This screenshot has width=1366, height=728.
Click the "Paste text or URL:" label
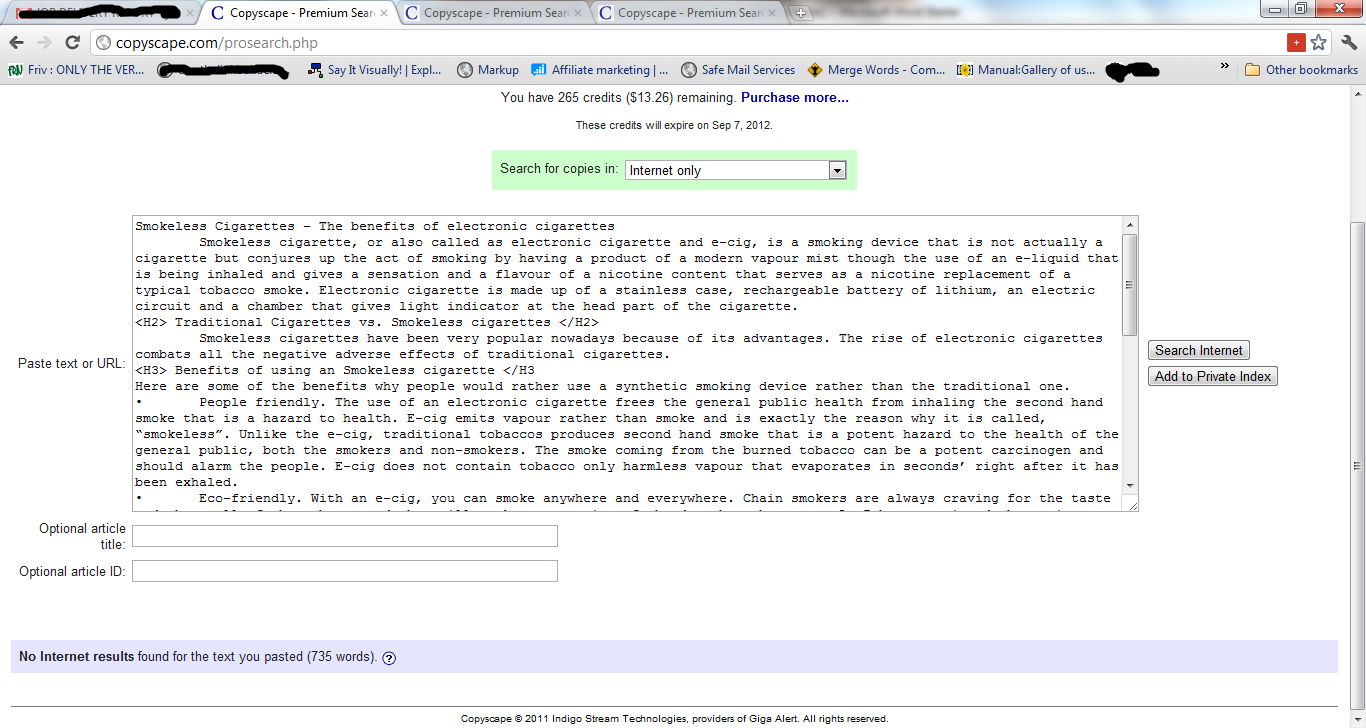coord(72,363)
